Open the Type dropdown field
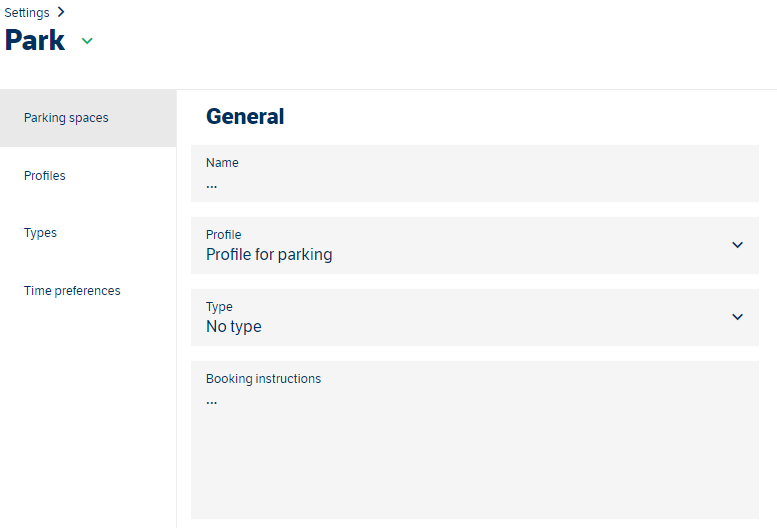The width and height of the screenshot is (777, 528). click(474, 317)
